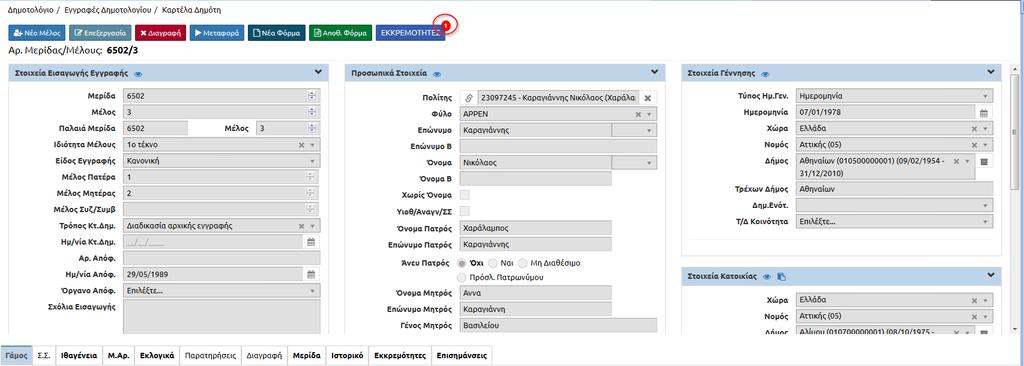Click the building icon beside birth Δήμος
The width and height of the screenshot is (1024, 366).
985,161
